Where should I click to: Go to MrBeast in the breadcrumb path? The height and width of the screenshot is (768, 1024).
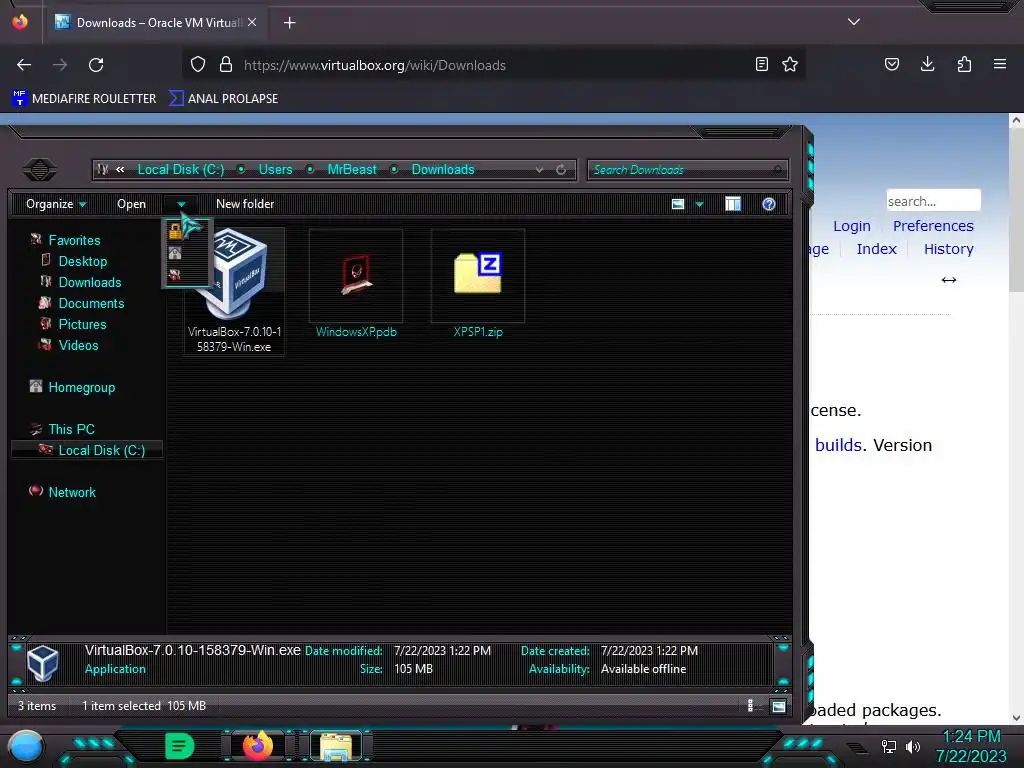(352, 170)
